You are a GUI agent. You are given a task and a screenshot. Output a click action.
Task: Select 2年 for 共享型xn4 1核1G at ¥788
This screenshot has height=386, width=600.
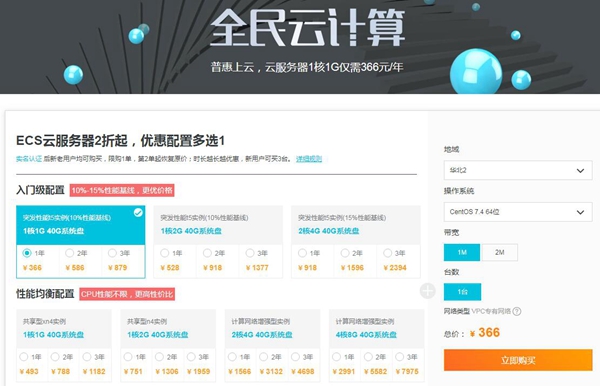55,357
